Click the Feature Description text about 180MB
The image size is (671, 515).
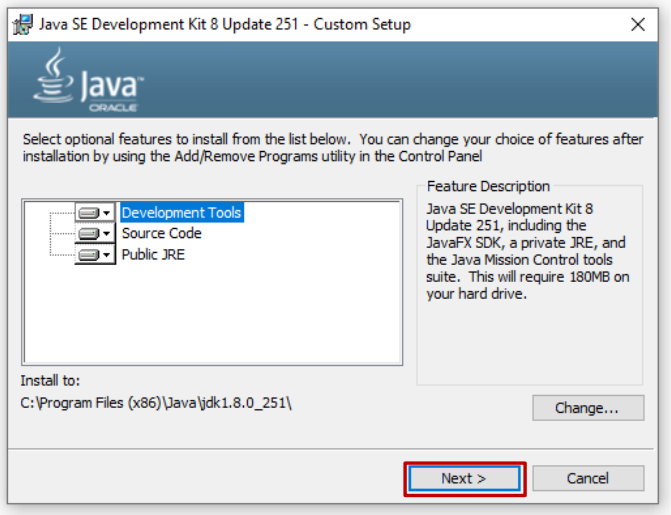click(x=527, y=251)
